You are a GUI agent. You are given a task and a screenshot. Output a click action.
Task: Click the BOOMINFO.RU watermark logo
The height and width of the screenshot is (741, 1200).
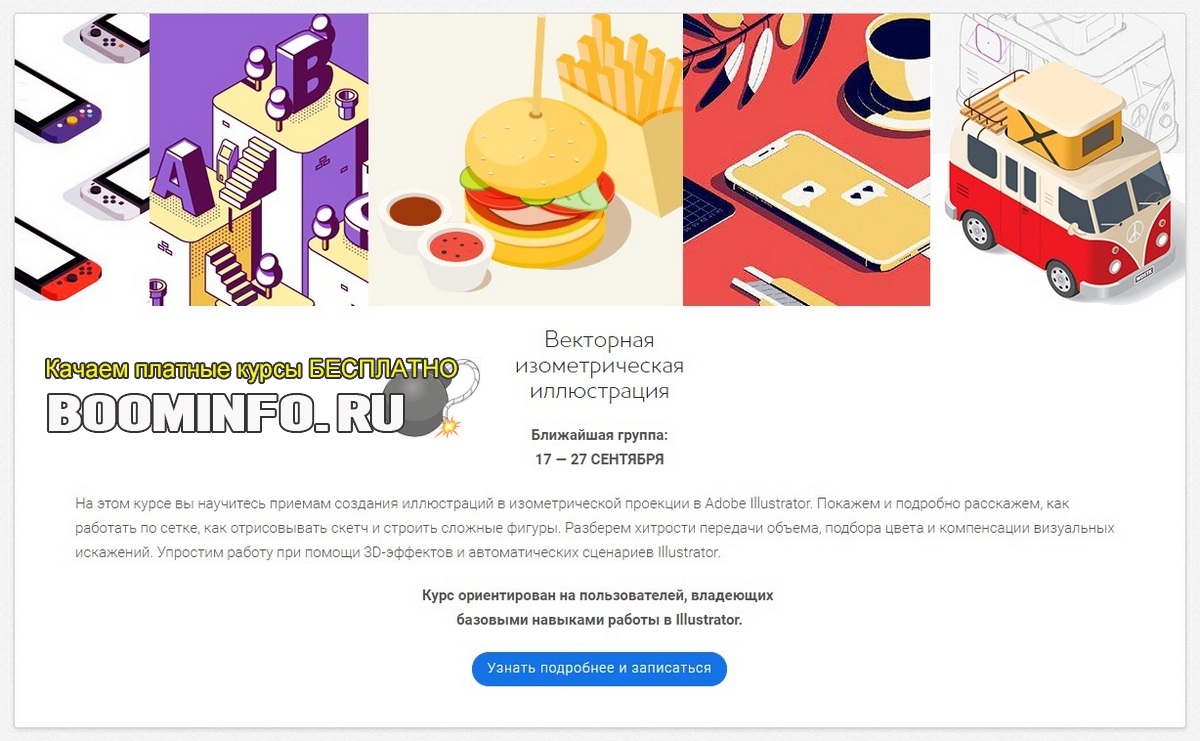point(225,412)
